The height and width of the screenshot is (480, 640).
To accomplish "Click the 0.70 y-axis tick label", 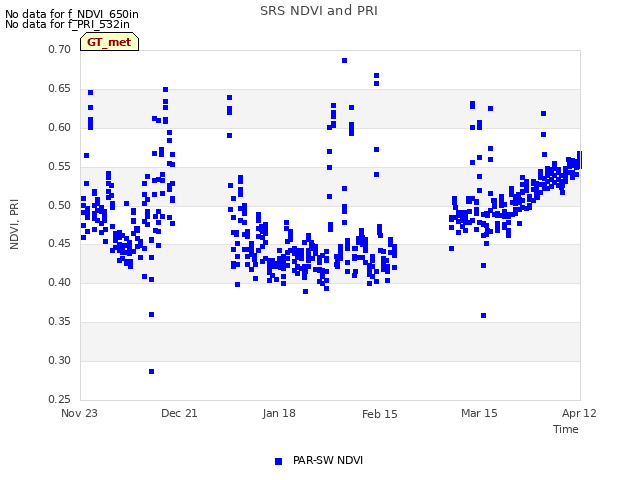I will (x=60, y=49).
